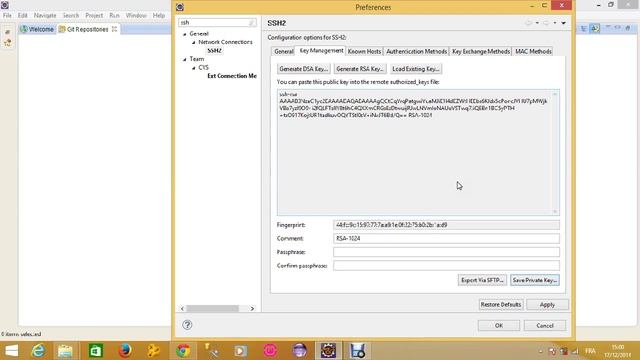
Task: Select the CVS tree item
Action: 203,67
